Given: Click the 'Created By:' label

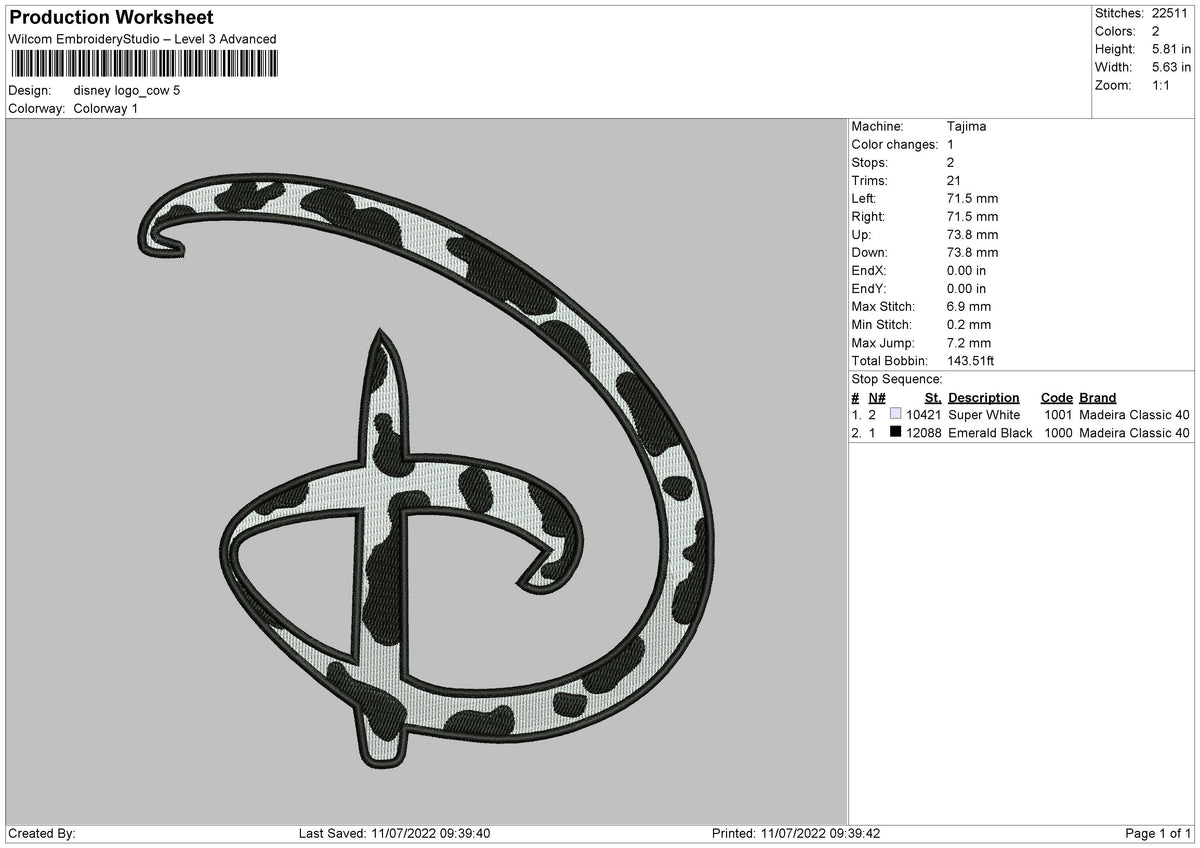Looking at the screenshot, I should pyautogui.click(x=41, y=833).
